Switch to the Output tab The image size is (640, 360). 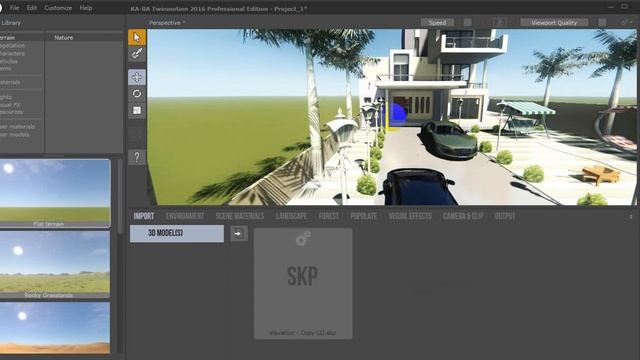[x=505, y=216]
